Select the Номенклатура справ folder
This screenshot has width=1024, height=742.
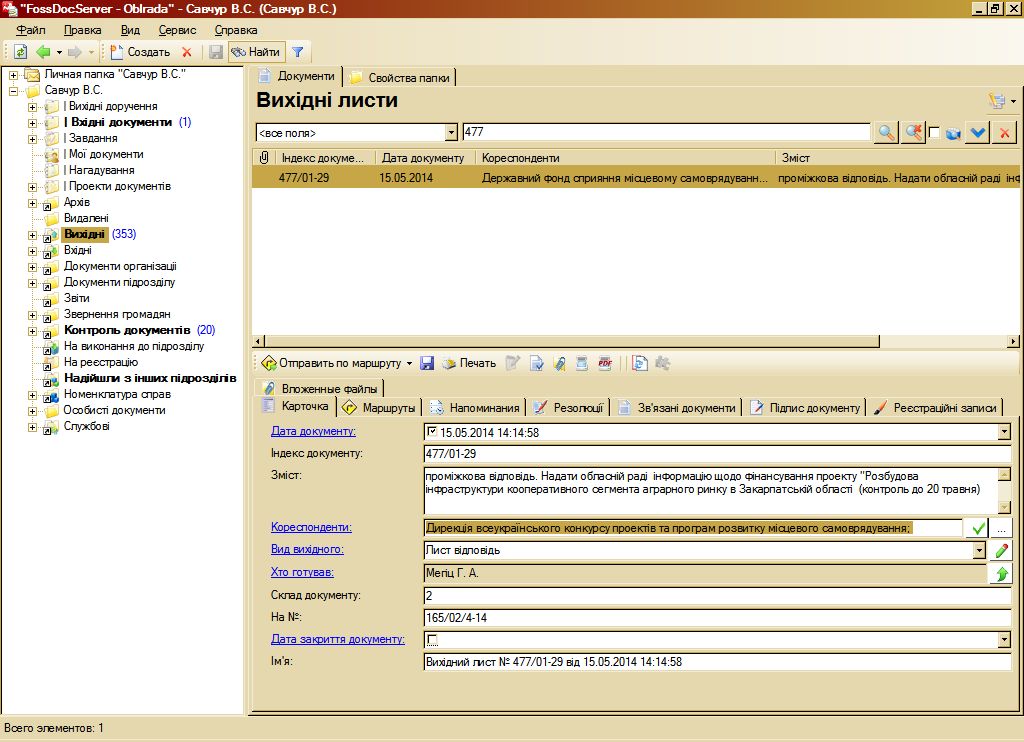pos(117,395)
